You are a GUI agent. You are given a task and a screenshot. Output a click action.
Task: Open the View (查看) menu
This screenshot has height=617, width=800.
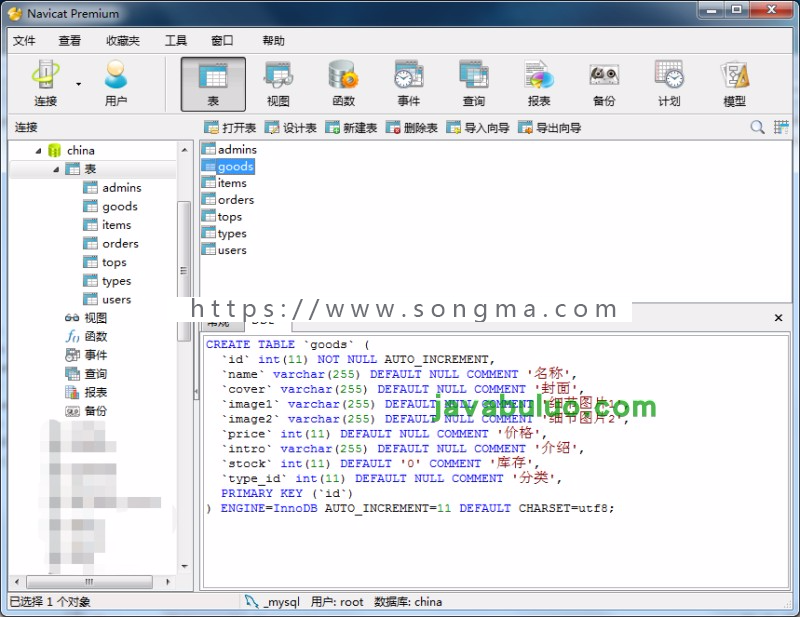(69, 41)
